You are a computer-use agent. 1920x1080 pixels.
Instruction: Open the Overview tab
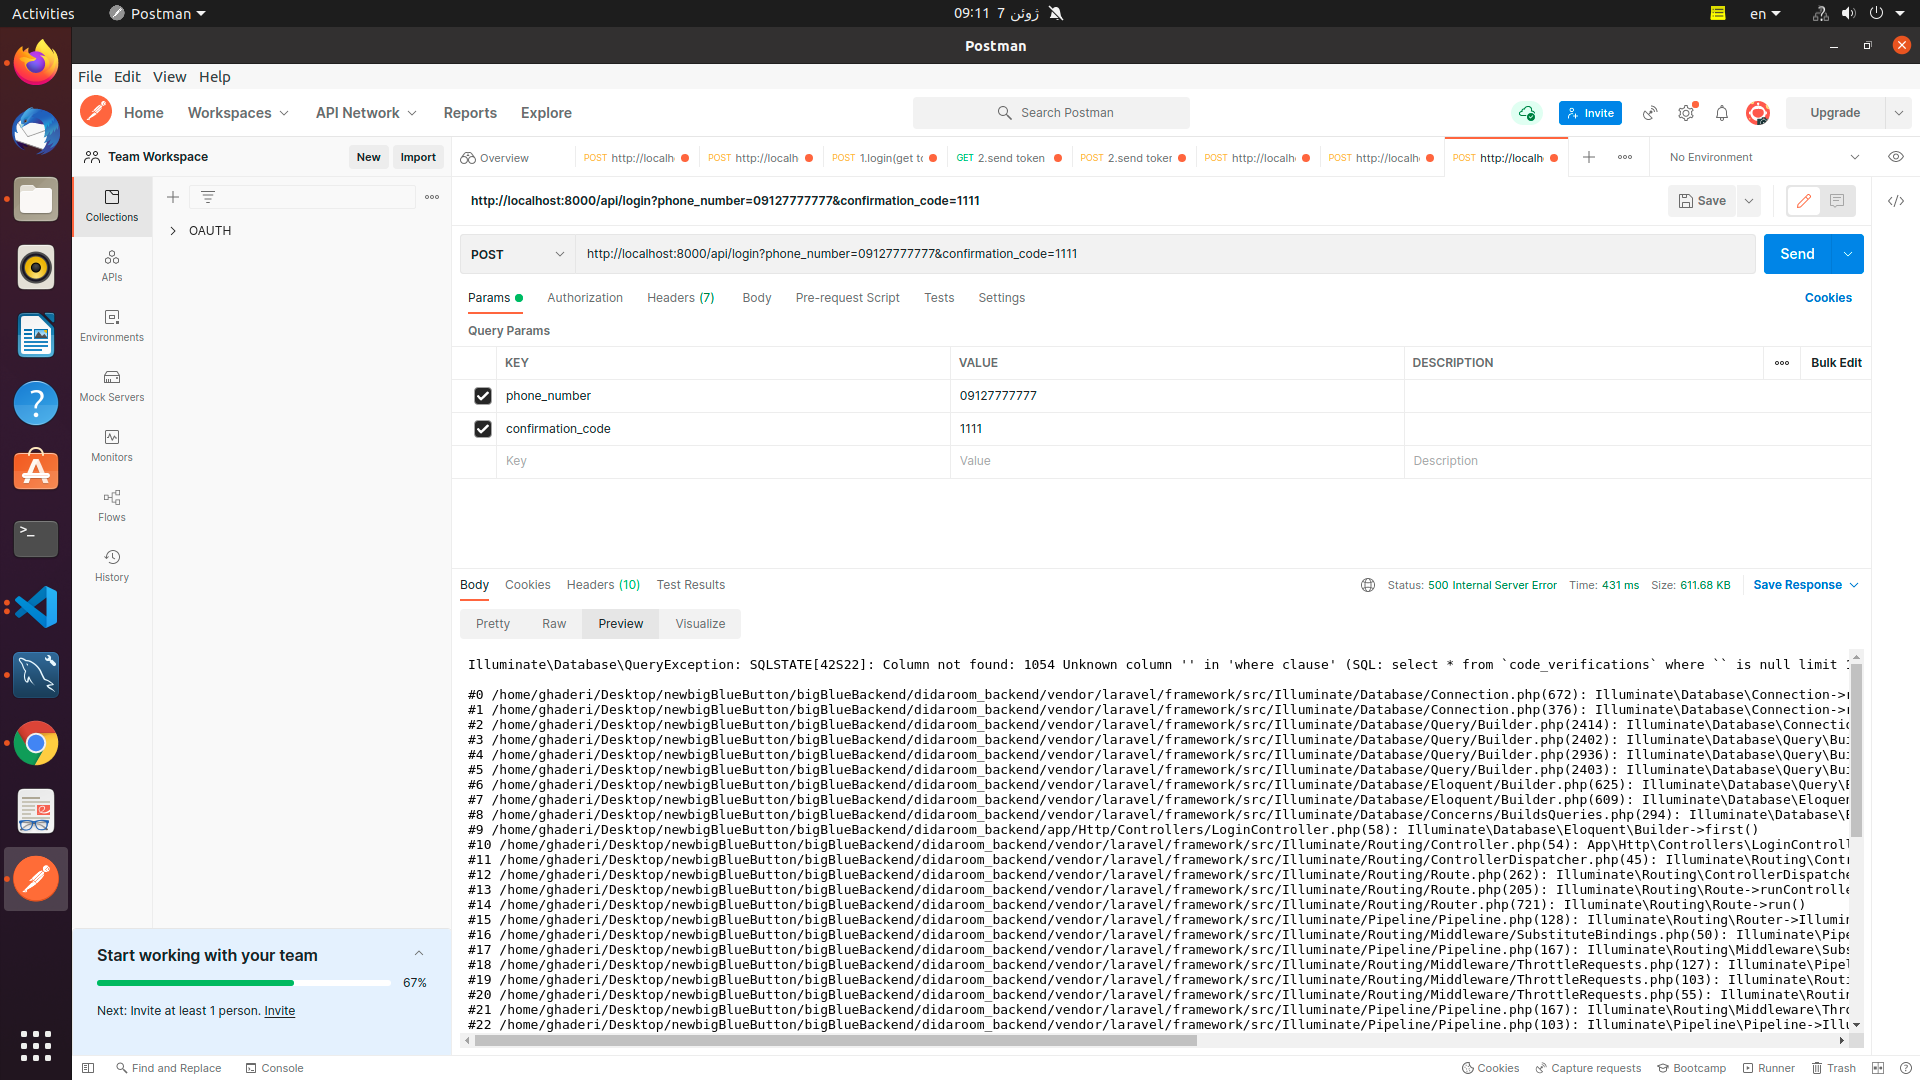click(495, 158)
